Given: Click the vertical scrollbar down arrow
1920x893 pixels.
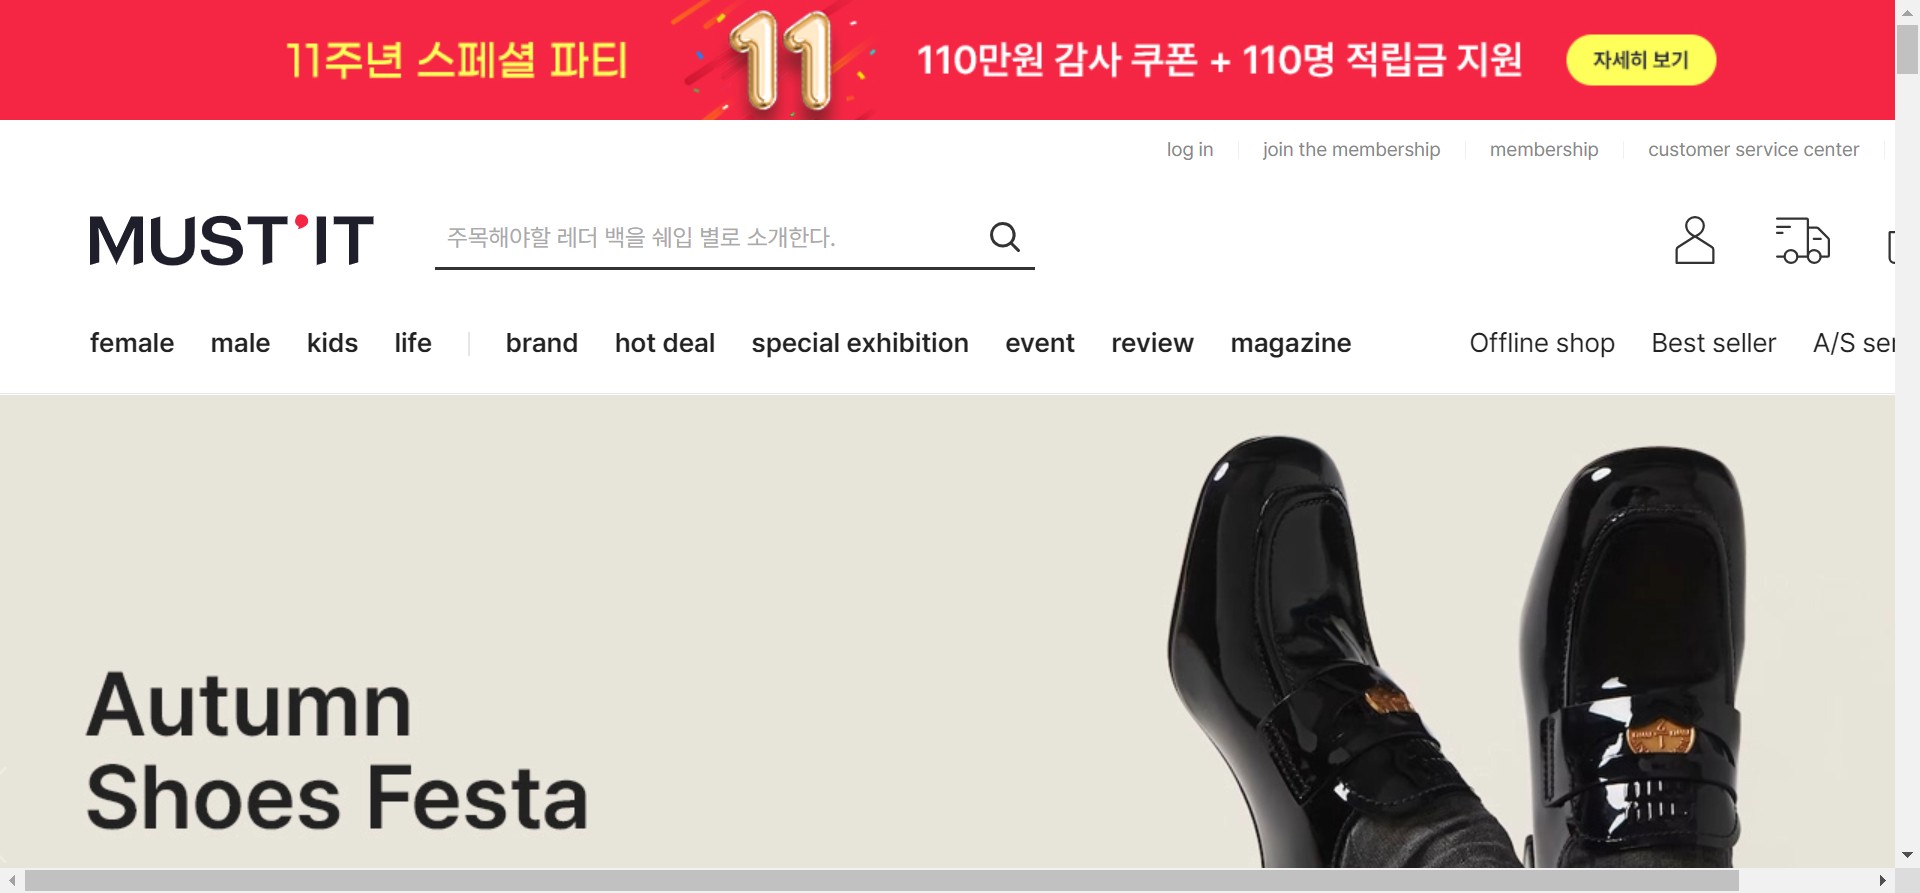Looking at the screenshot, I should point(1907,855).
